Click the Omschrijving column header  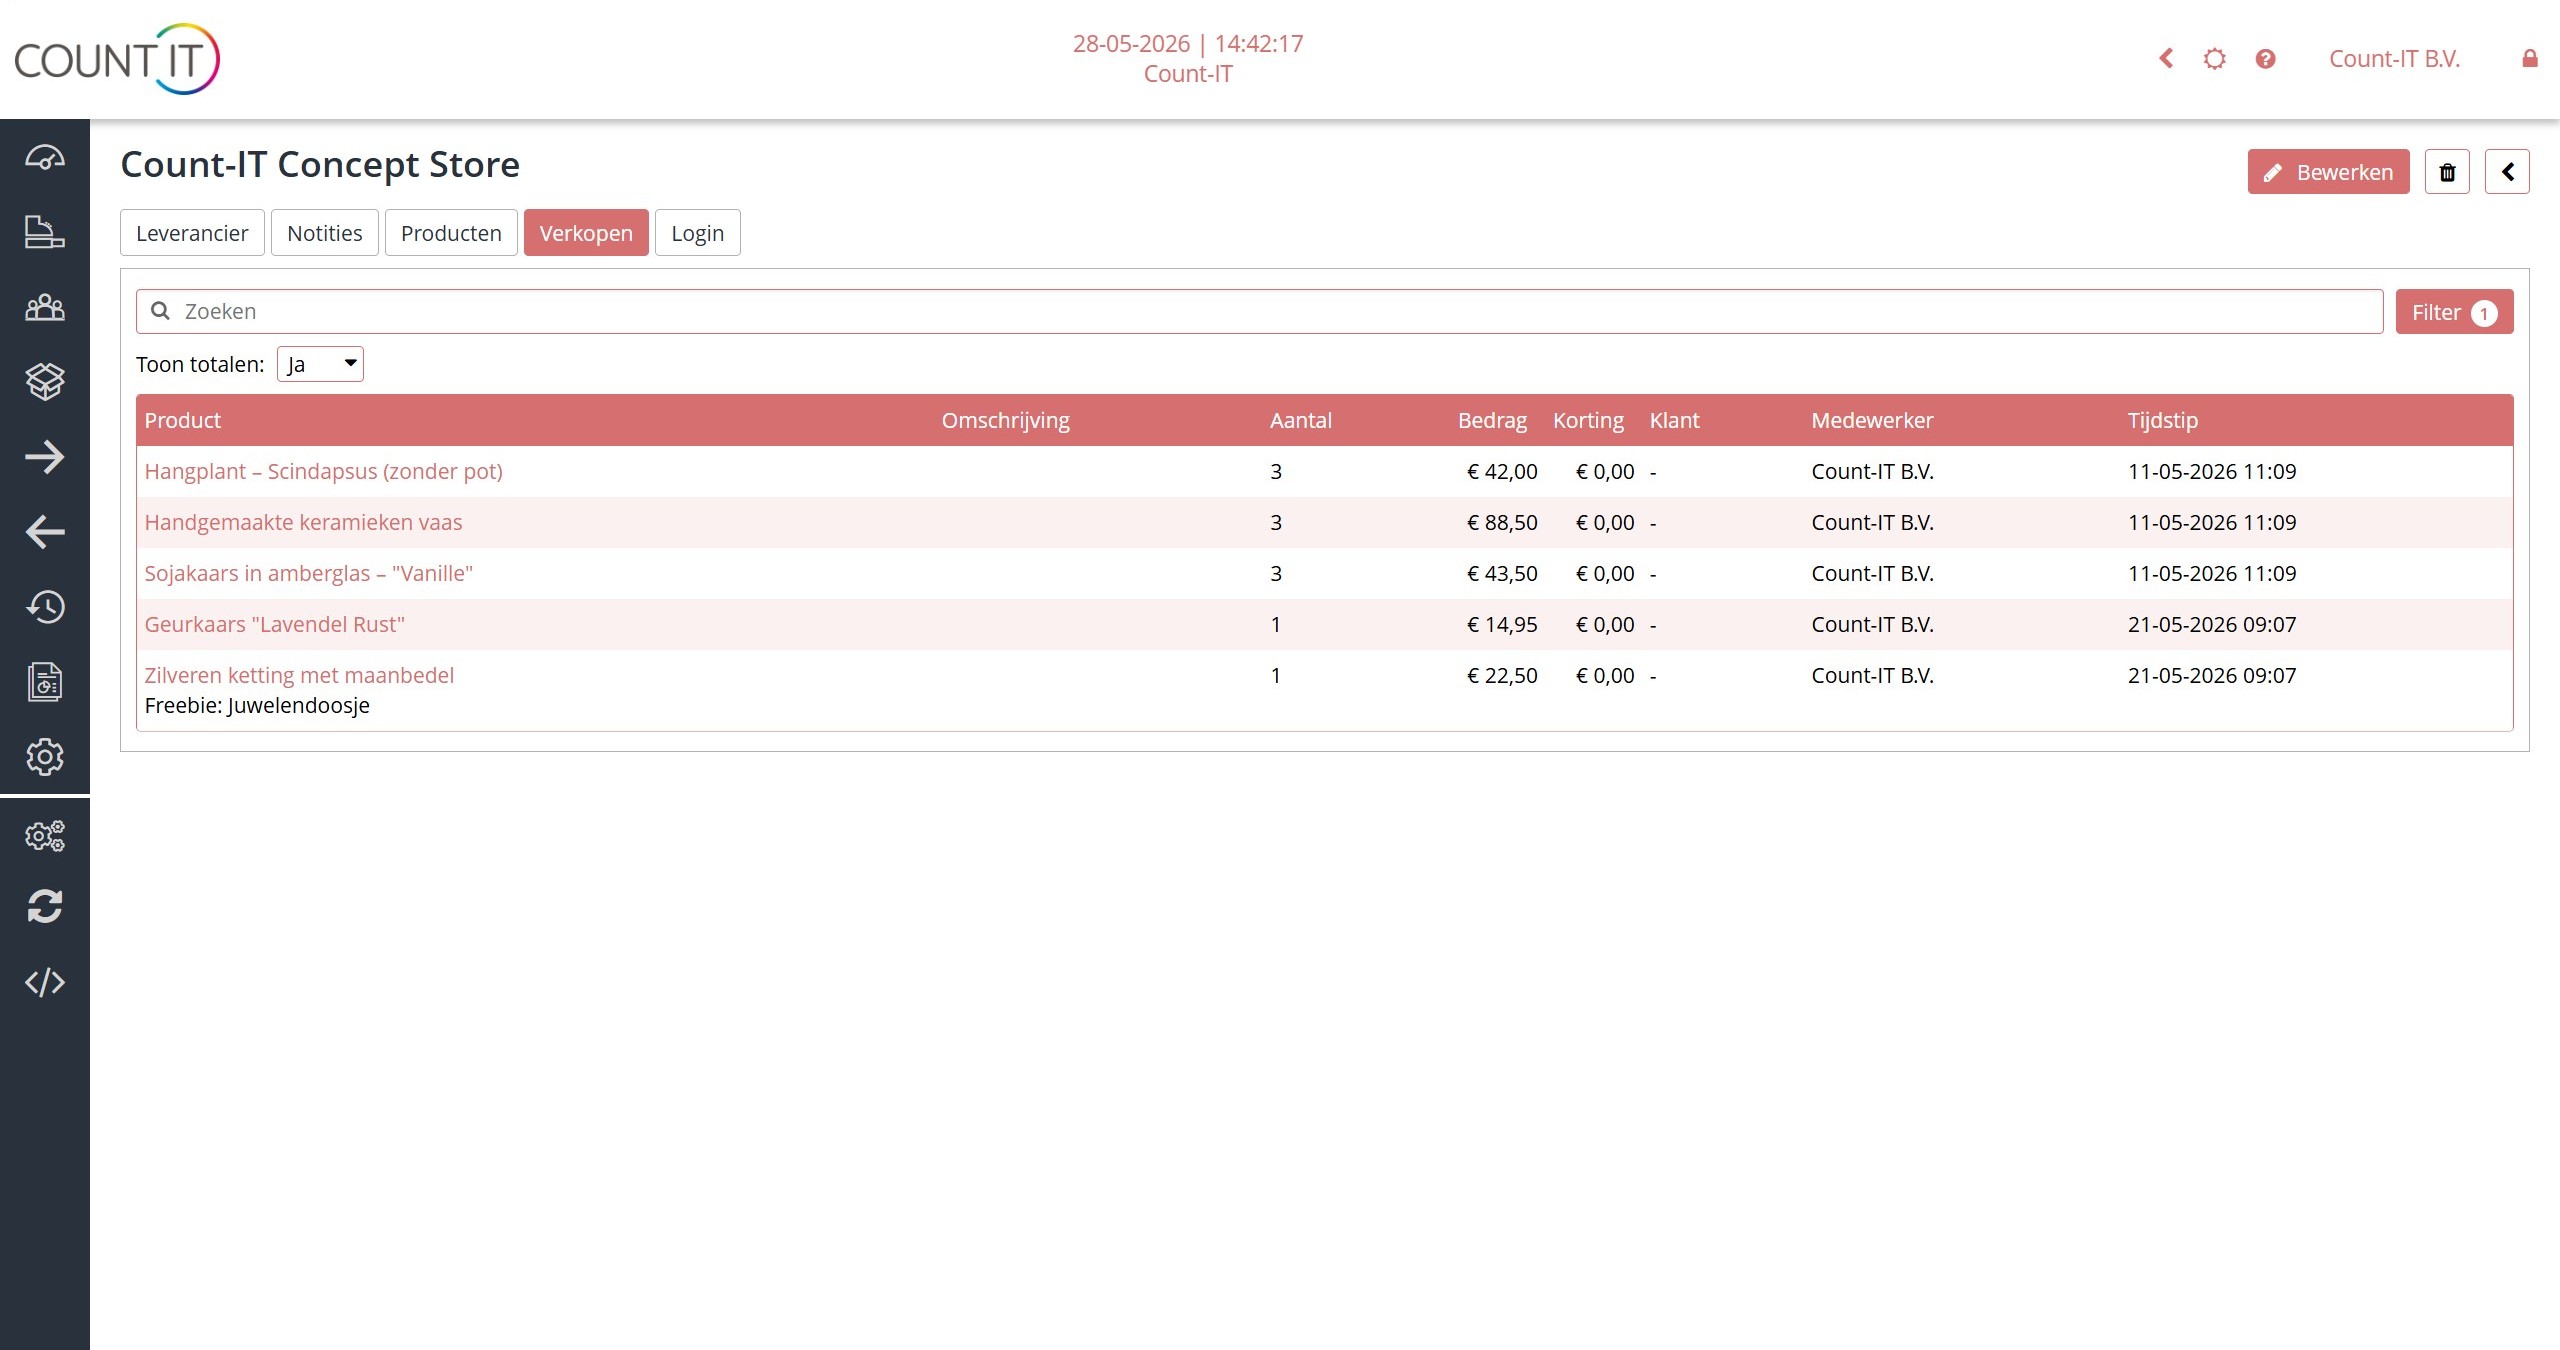tap(1005, 420)
